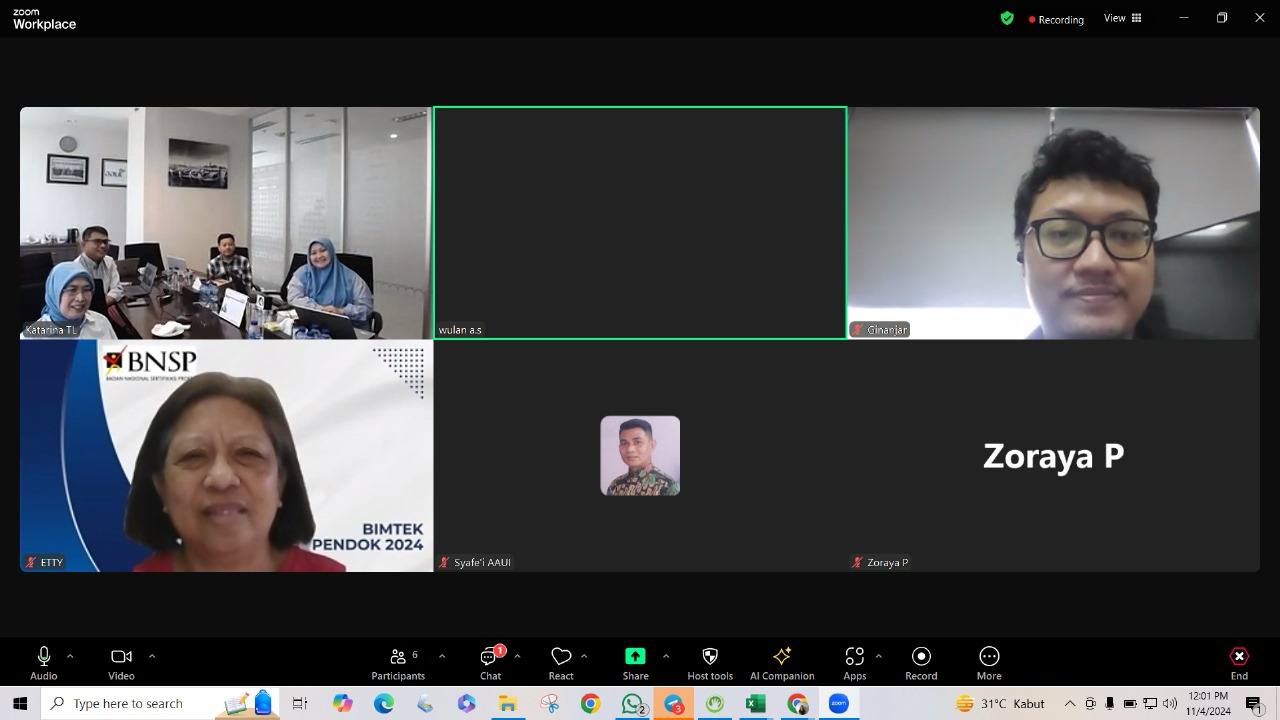Expand share options arrow next to Share
Image resolution: width=1280 pixels, height=720 pixels.
(x=666, y=656)
